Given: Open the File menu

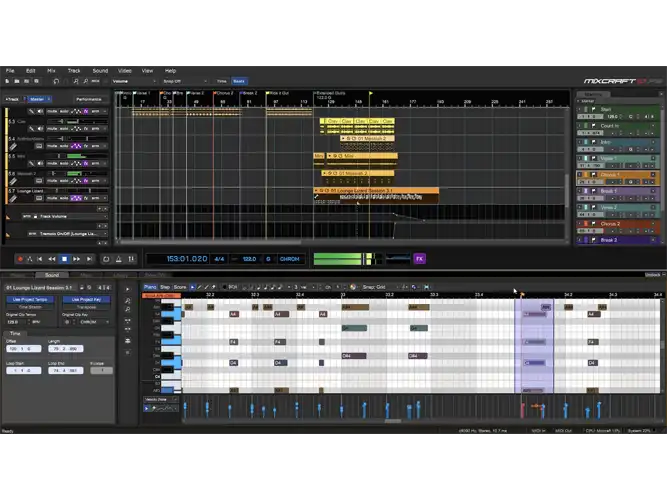Looking at the screenshot, I should click(x=10, y=71).
